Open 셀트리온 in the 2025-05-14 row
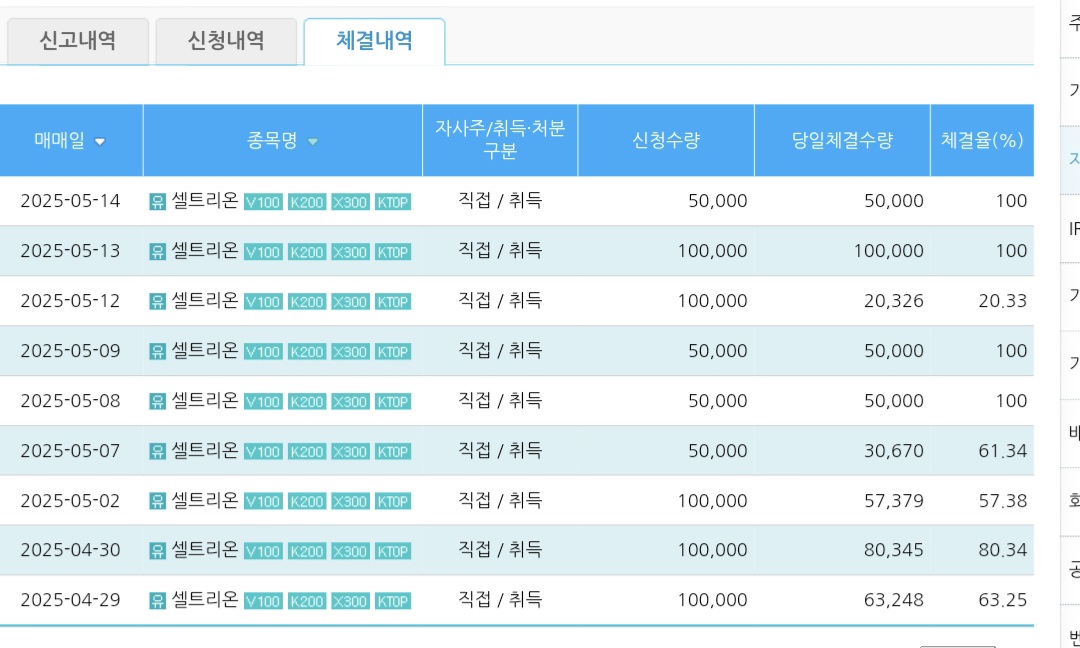The image size is (1080, 648). pyautogui.click(x=205, y=200)
